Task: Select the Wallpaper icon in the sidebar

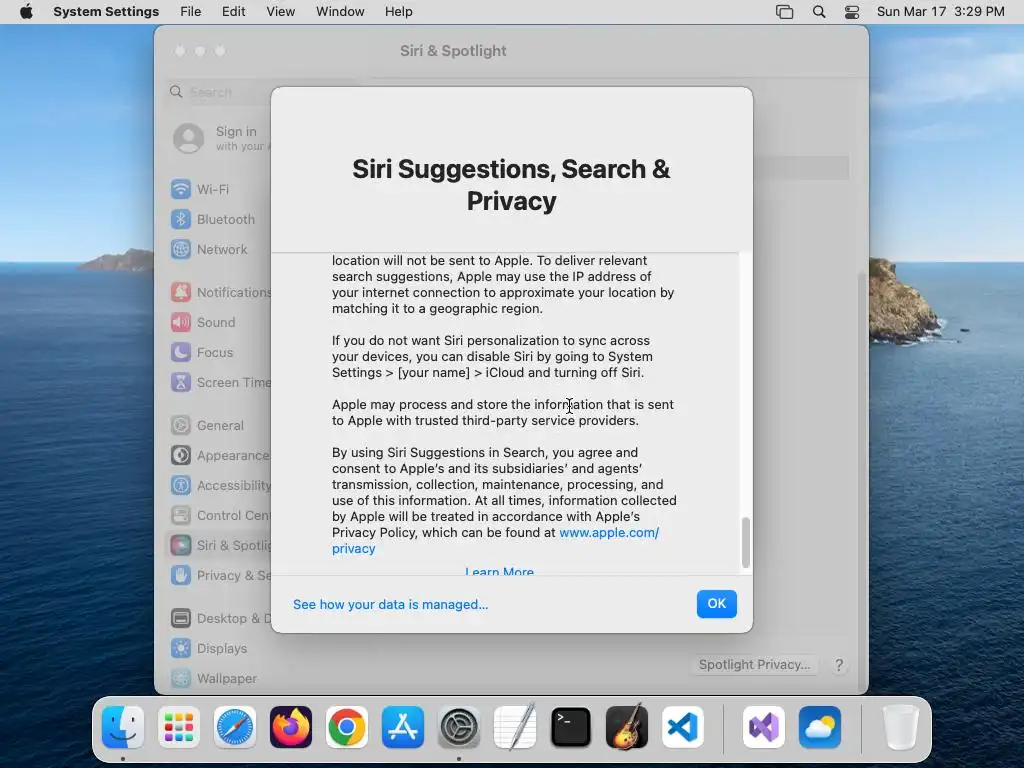Action: [181, 679]
